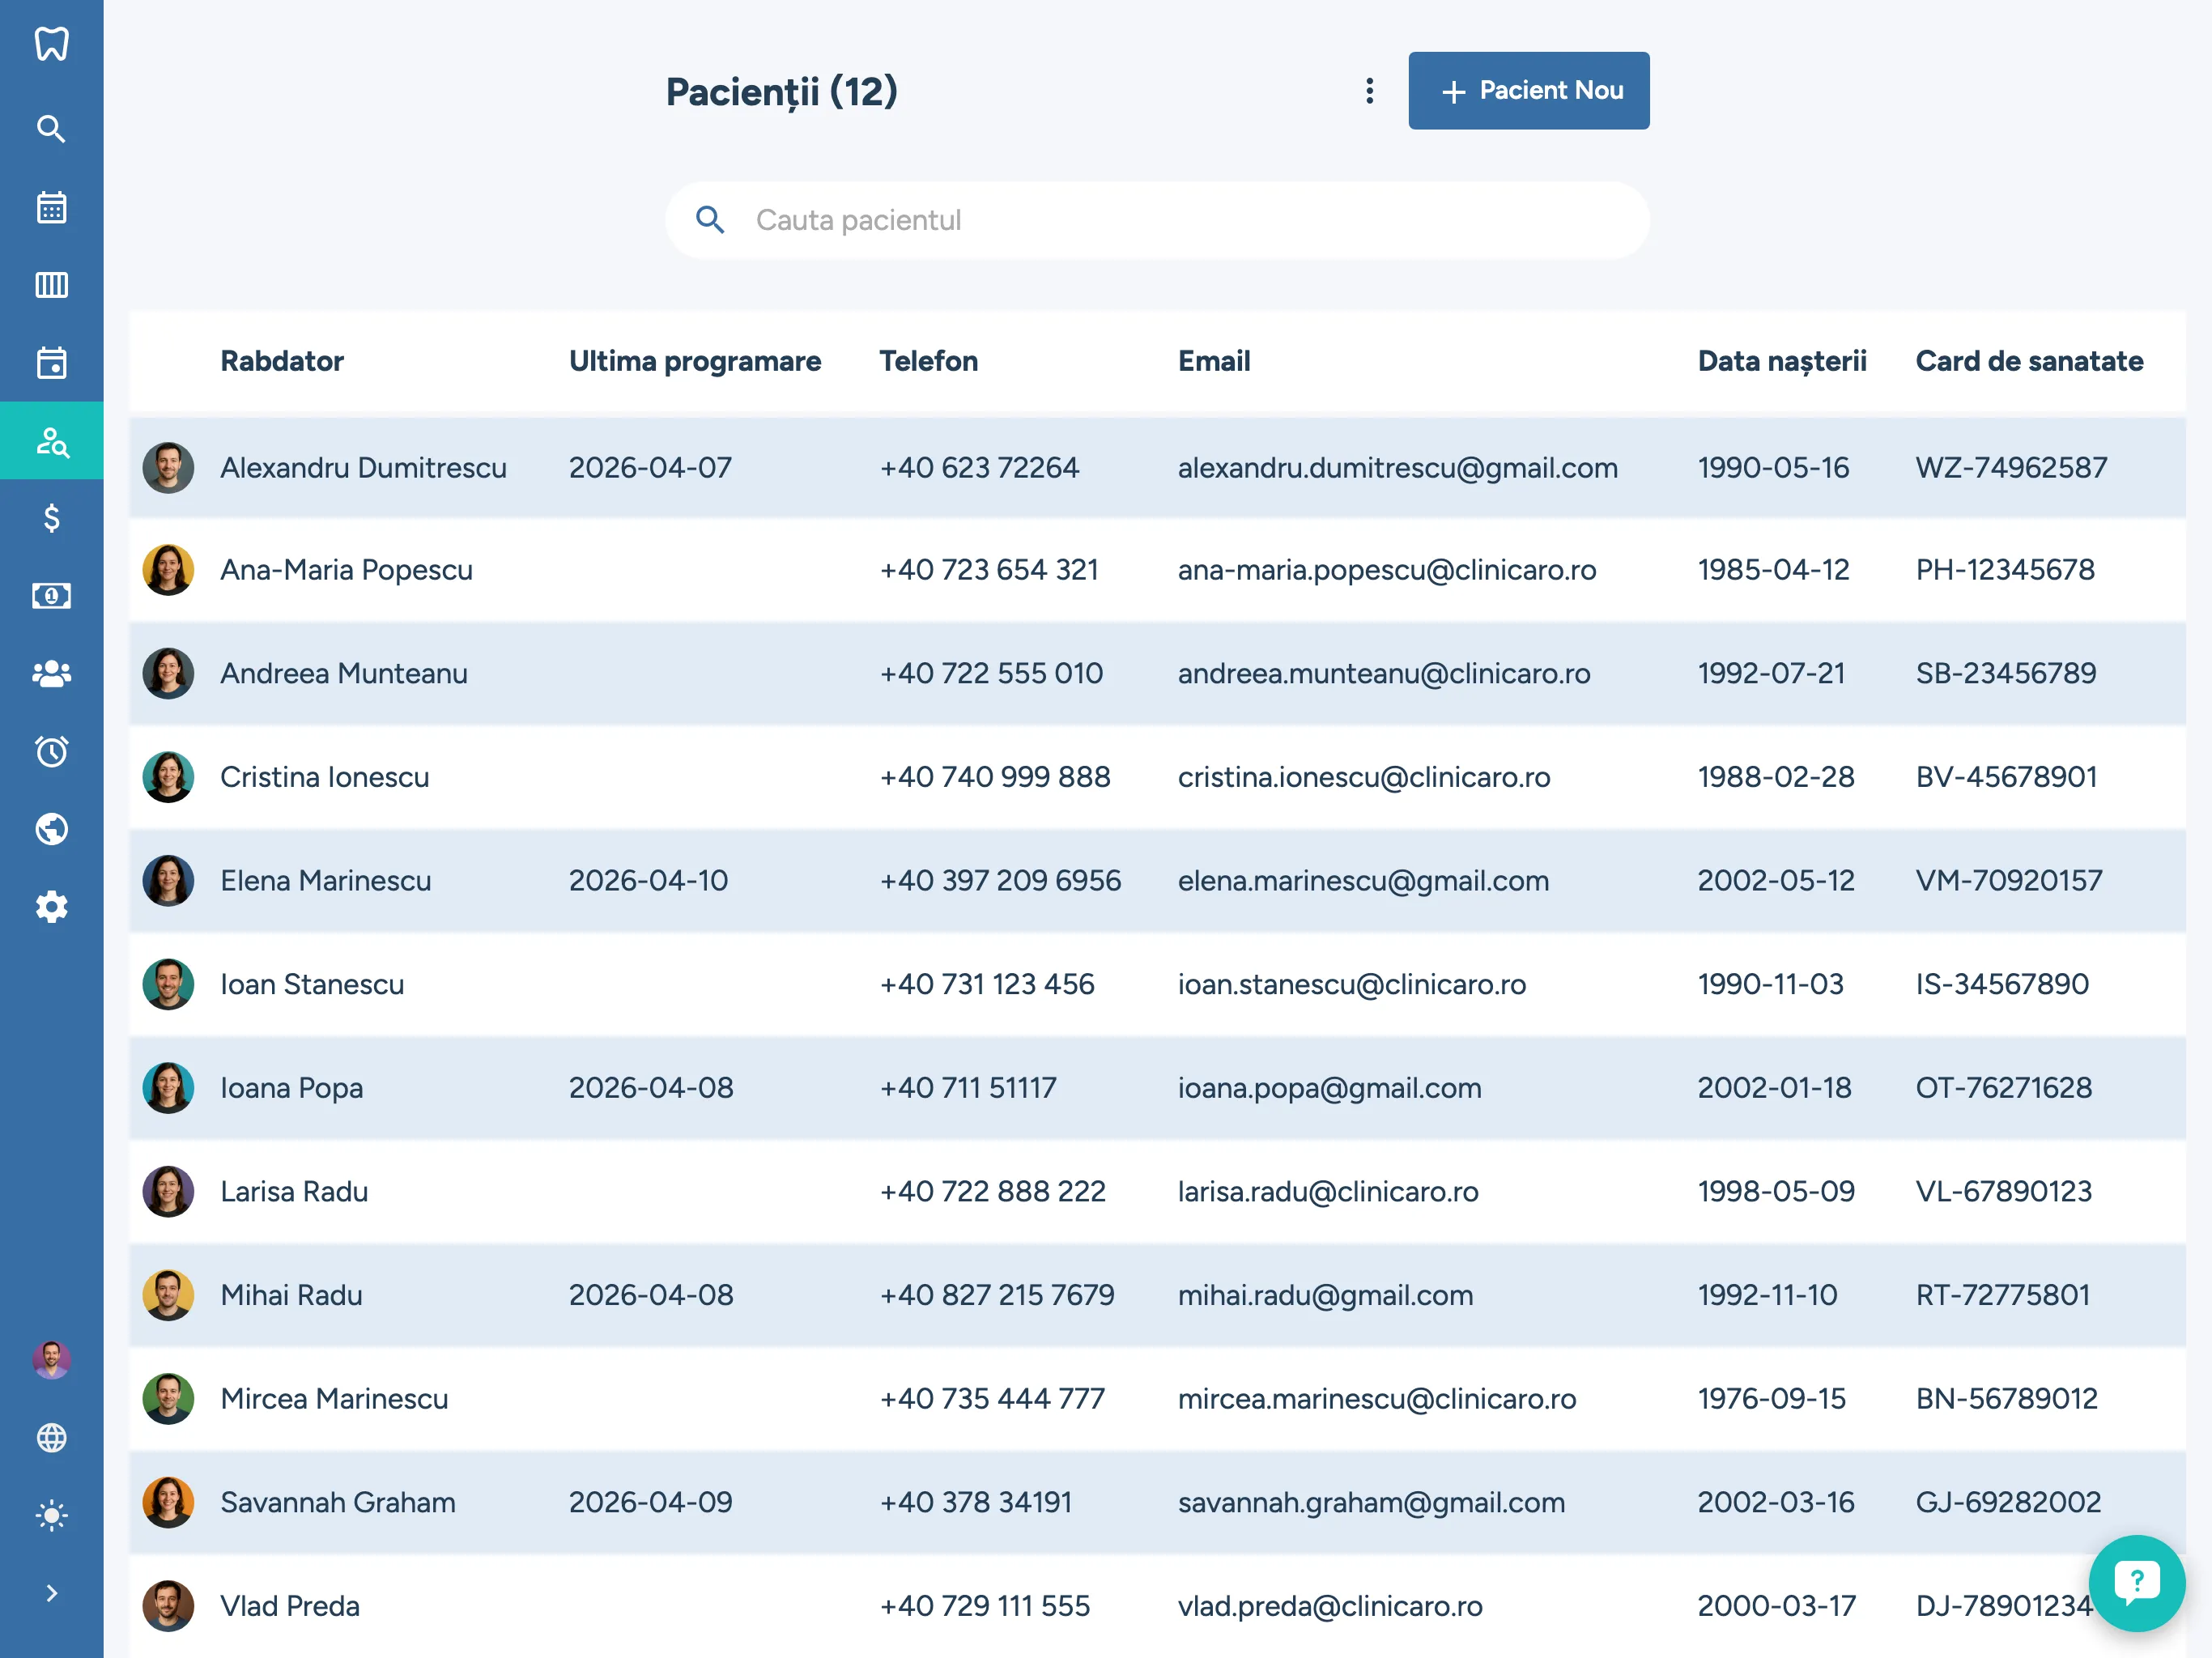Image resolution: width=2212 pixels, height=1658 pixels.
Task: Open the search icon in sidebar
Action: point(51,129)
